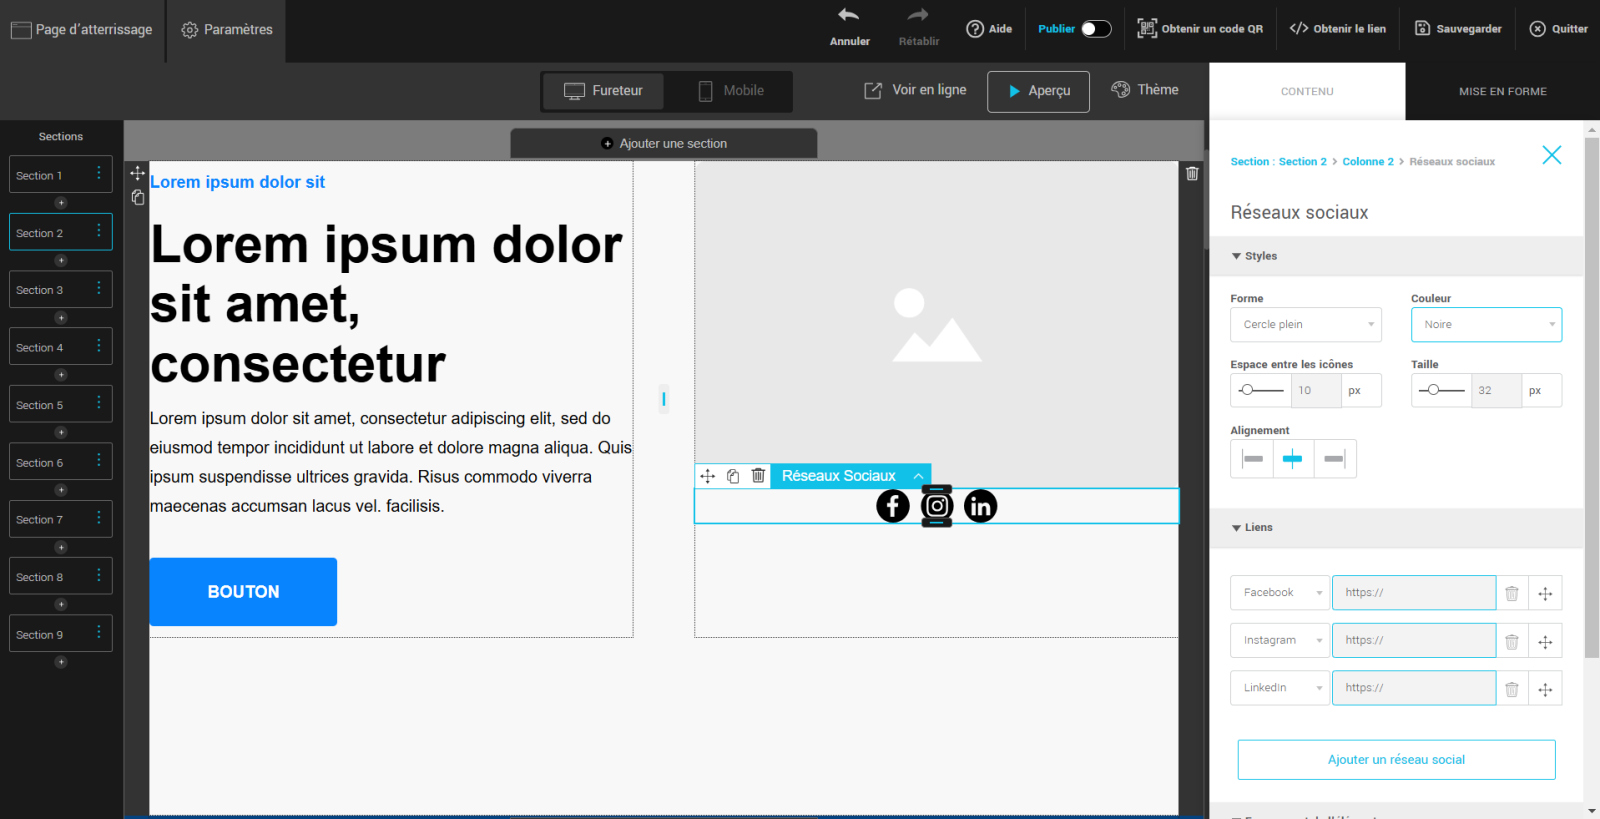Open the Forme dropdown
This screenshot has height=819, width=1600.
click(x=1305, y=325)
